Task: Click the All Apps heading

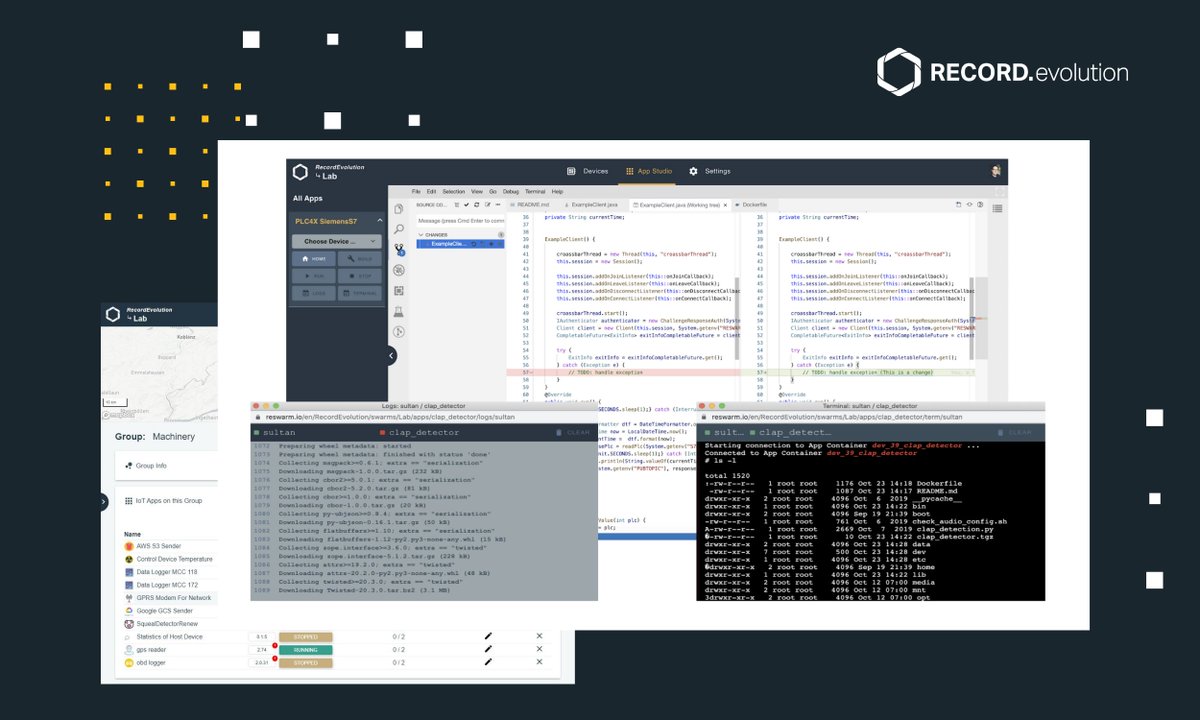Action: pyautogui.click(x=308, y=198)
